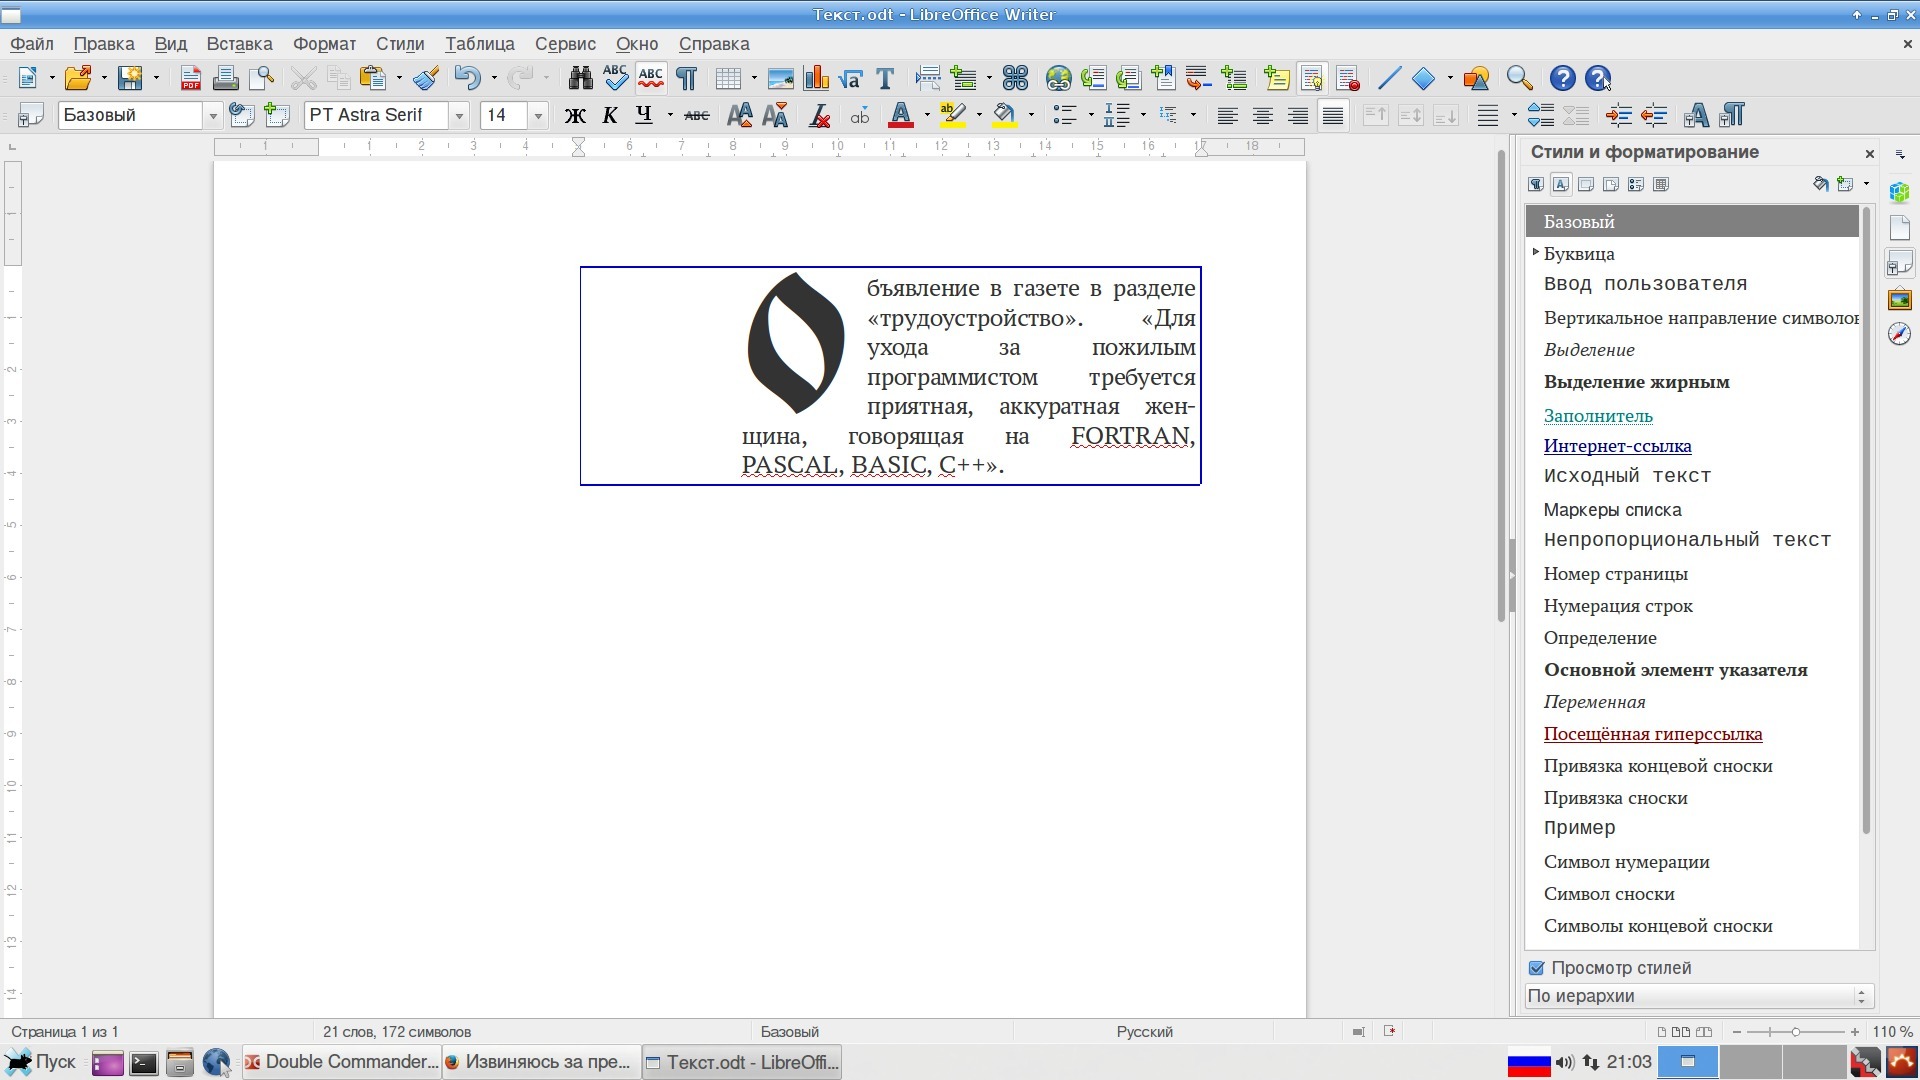Toggle italic (К) formatting
Viewport: 1920px width, 1080px height.
tap(609, 115)
